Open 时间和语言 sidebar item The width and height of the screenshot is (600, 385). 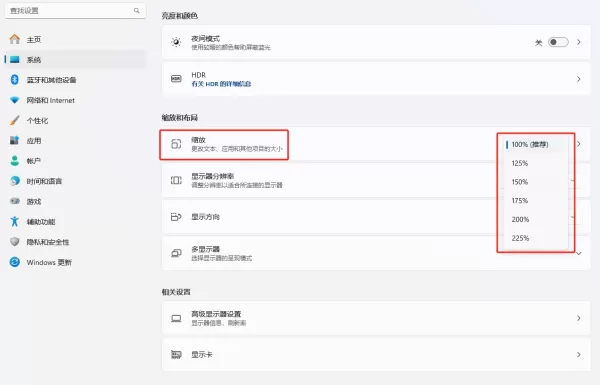[x=75, y=181]
